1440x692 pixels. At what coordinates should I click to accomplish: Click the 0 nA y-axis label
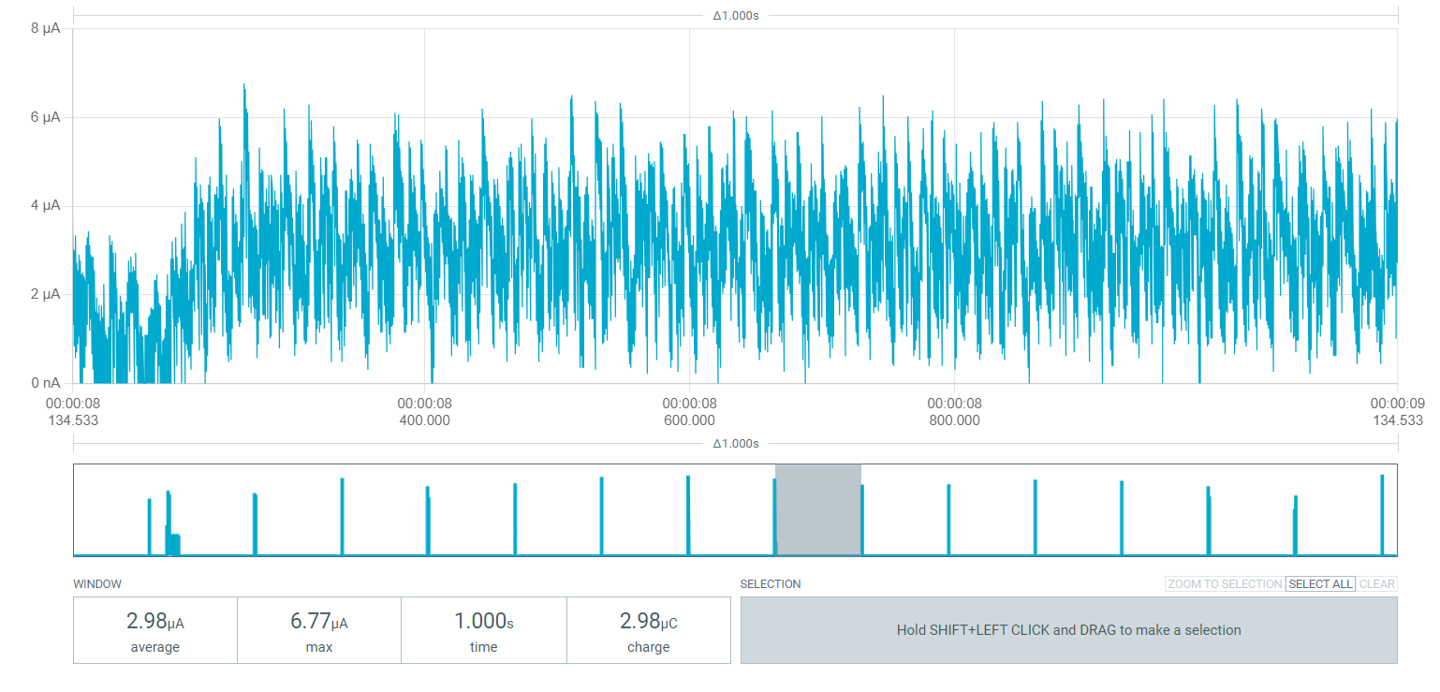click(x=46, y=383)
